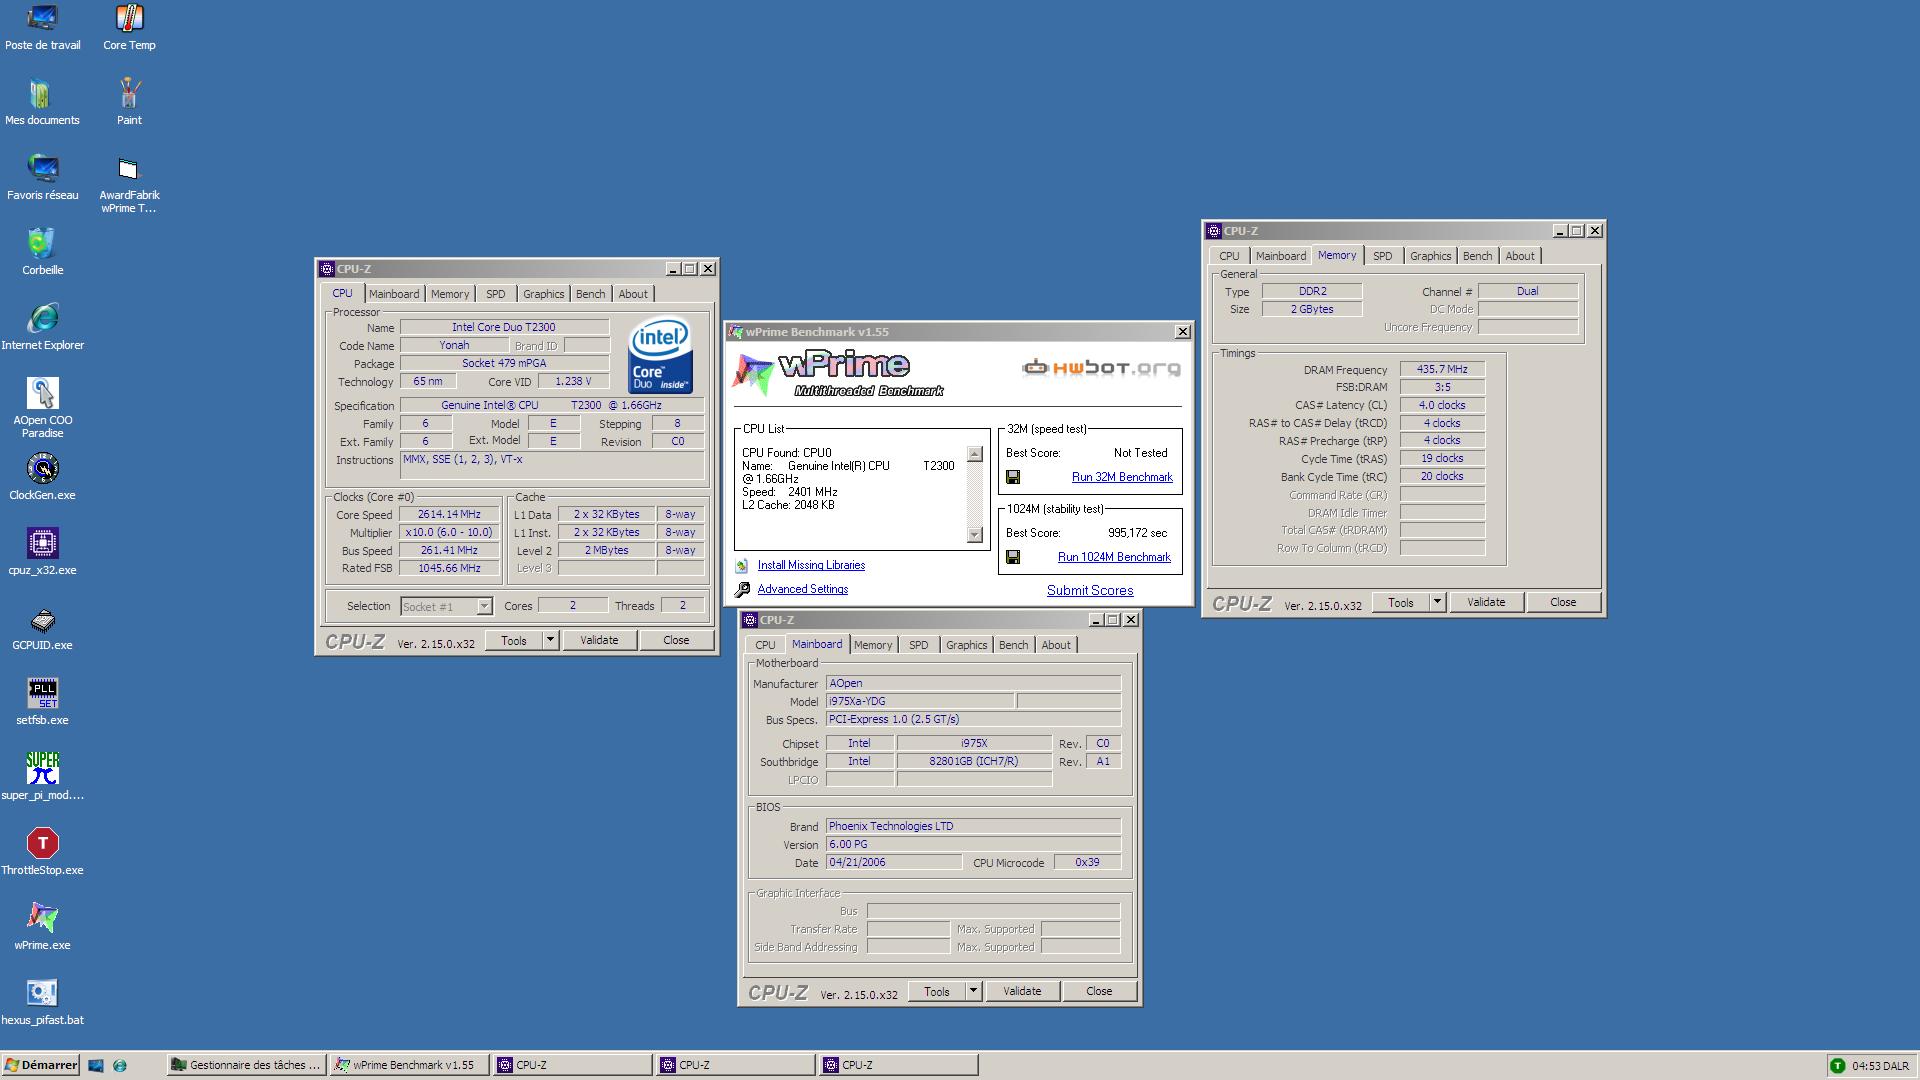Open AwardFabrik wPrime T... desktop file
1920x1080 pixels.
point(129,184)
